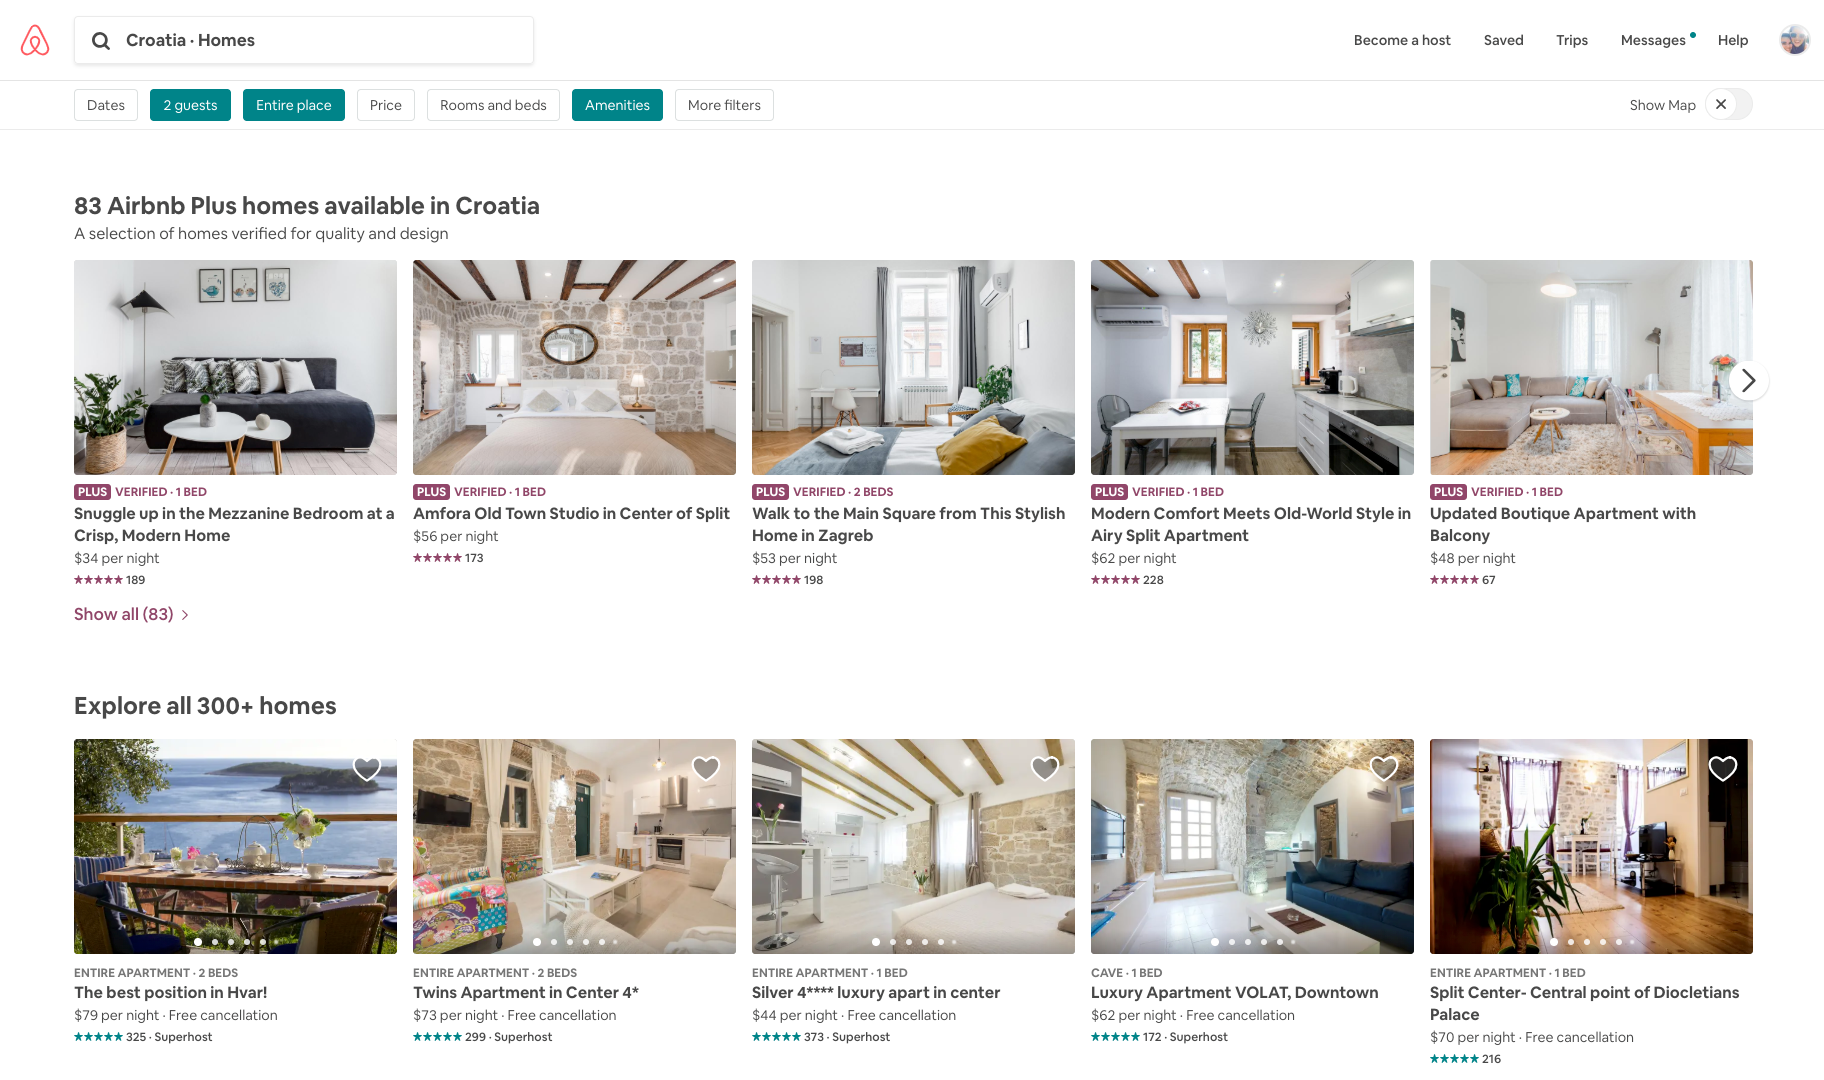Expand the Price filter
The height and width of the screenshot is (1080, 1824).
click(x=386, y=105)
